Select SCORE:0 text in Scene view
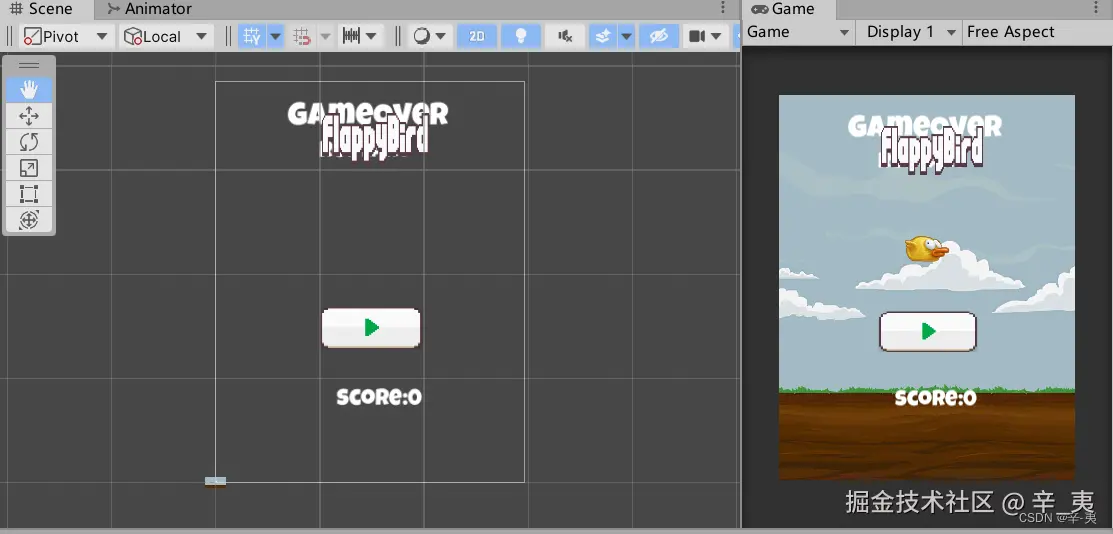This screenshot has height=534, width=1113. coord(379,397)
